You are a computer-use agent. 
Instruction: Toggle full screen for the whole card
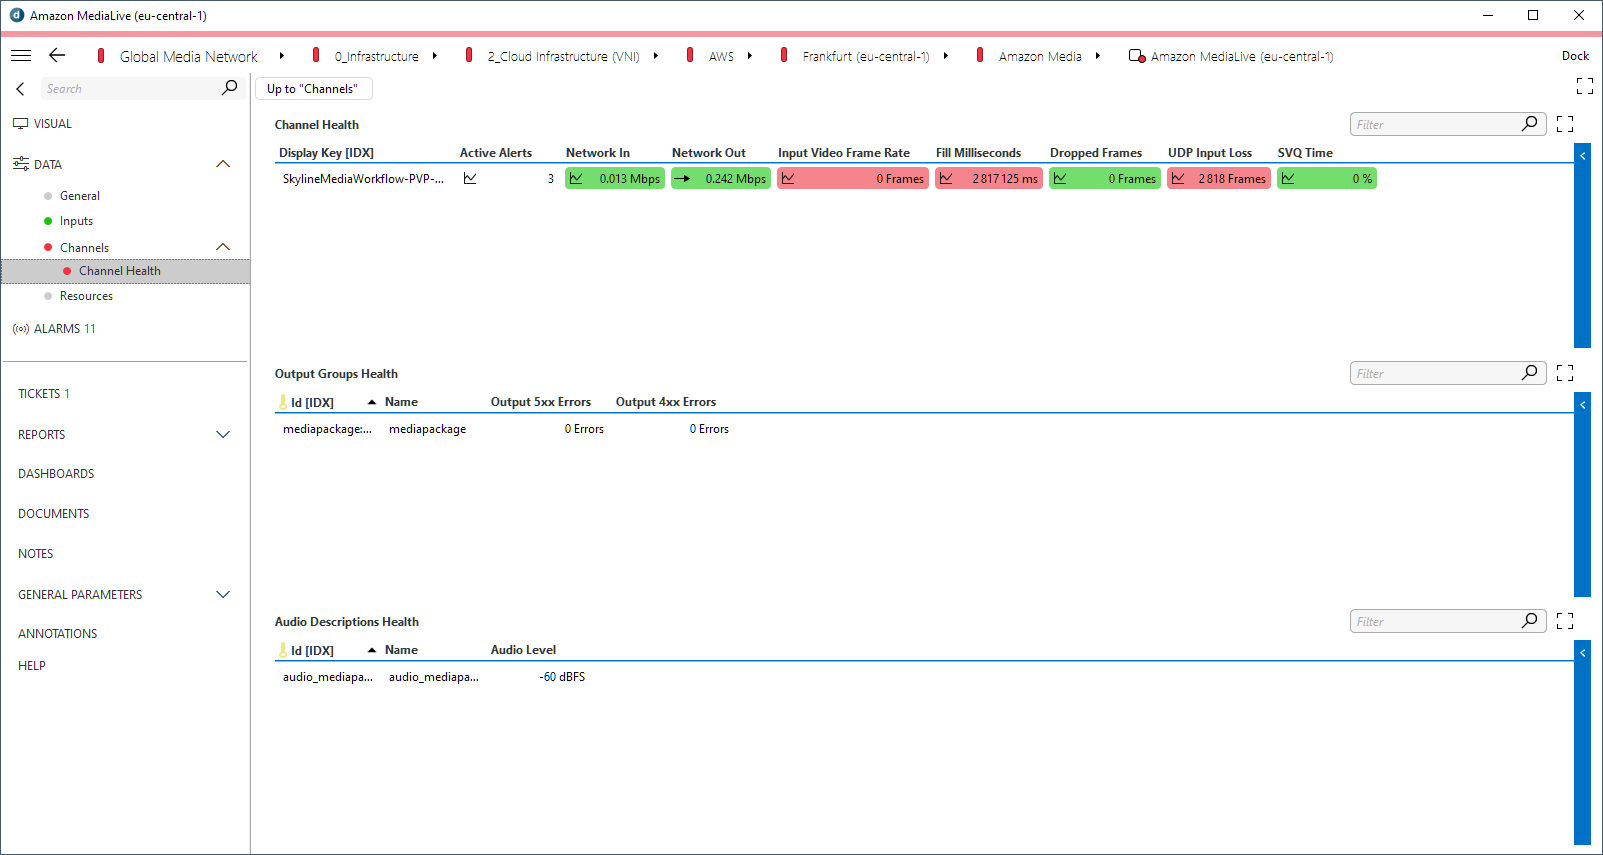pos(1585,86)
